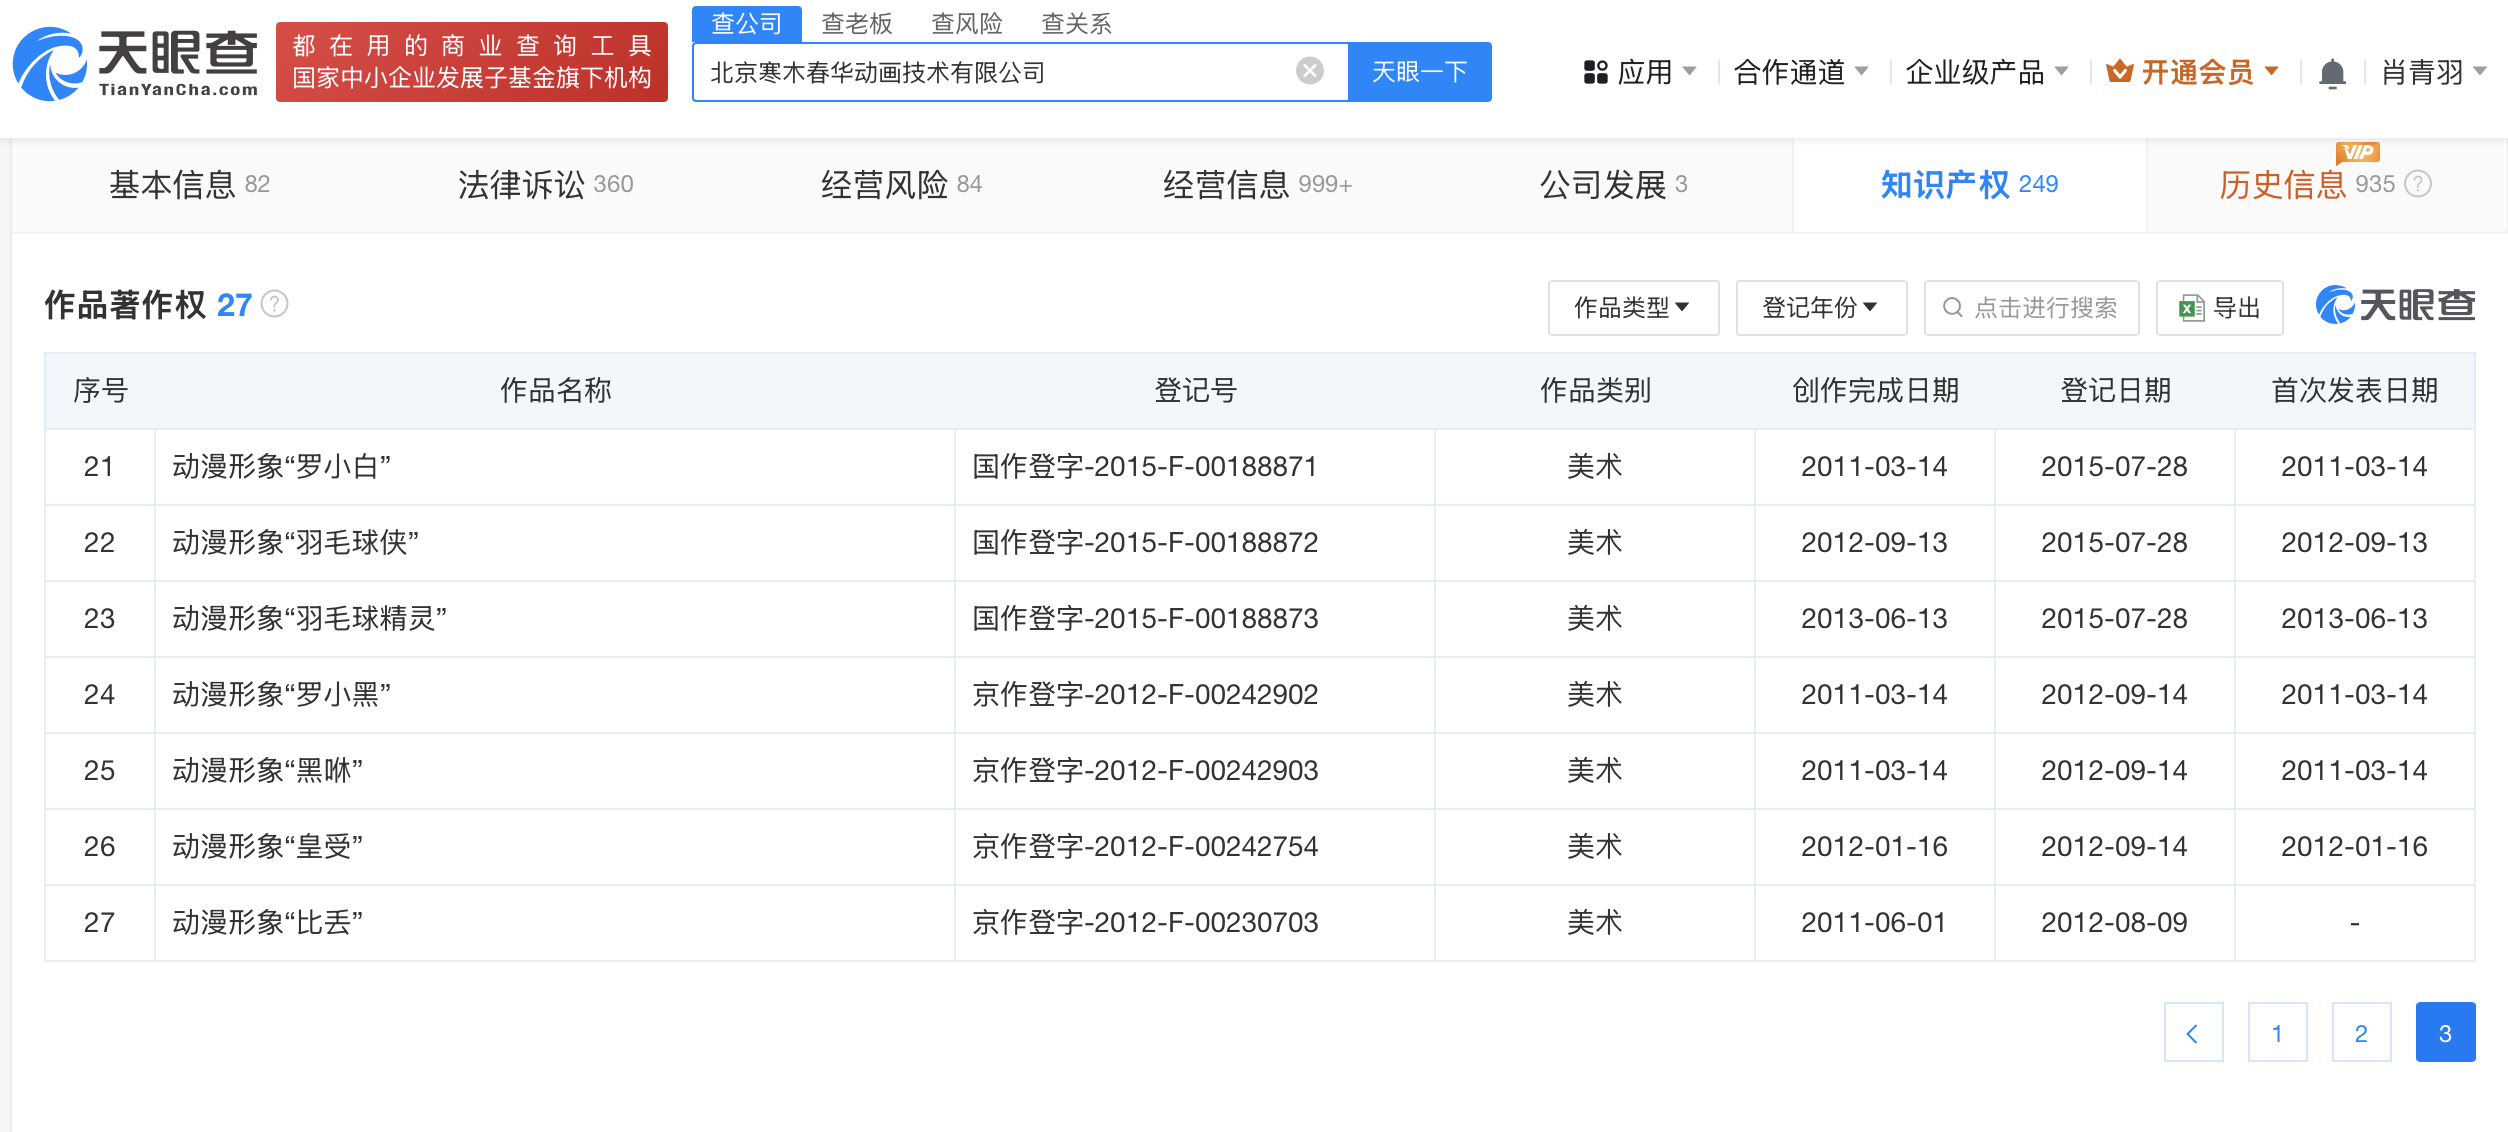The width and height of the screenshot is (2508, 1132).
Task: Go to previous page arrow
Action: (x=2193, y=1032)
